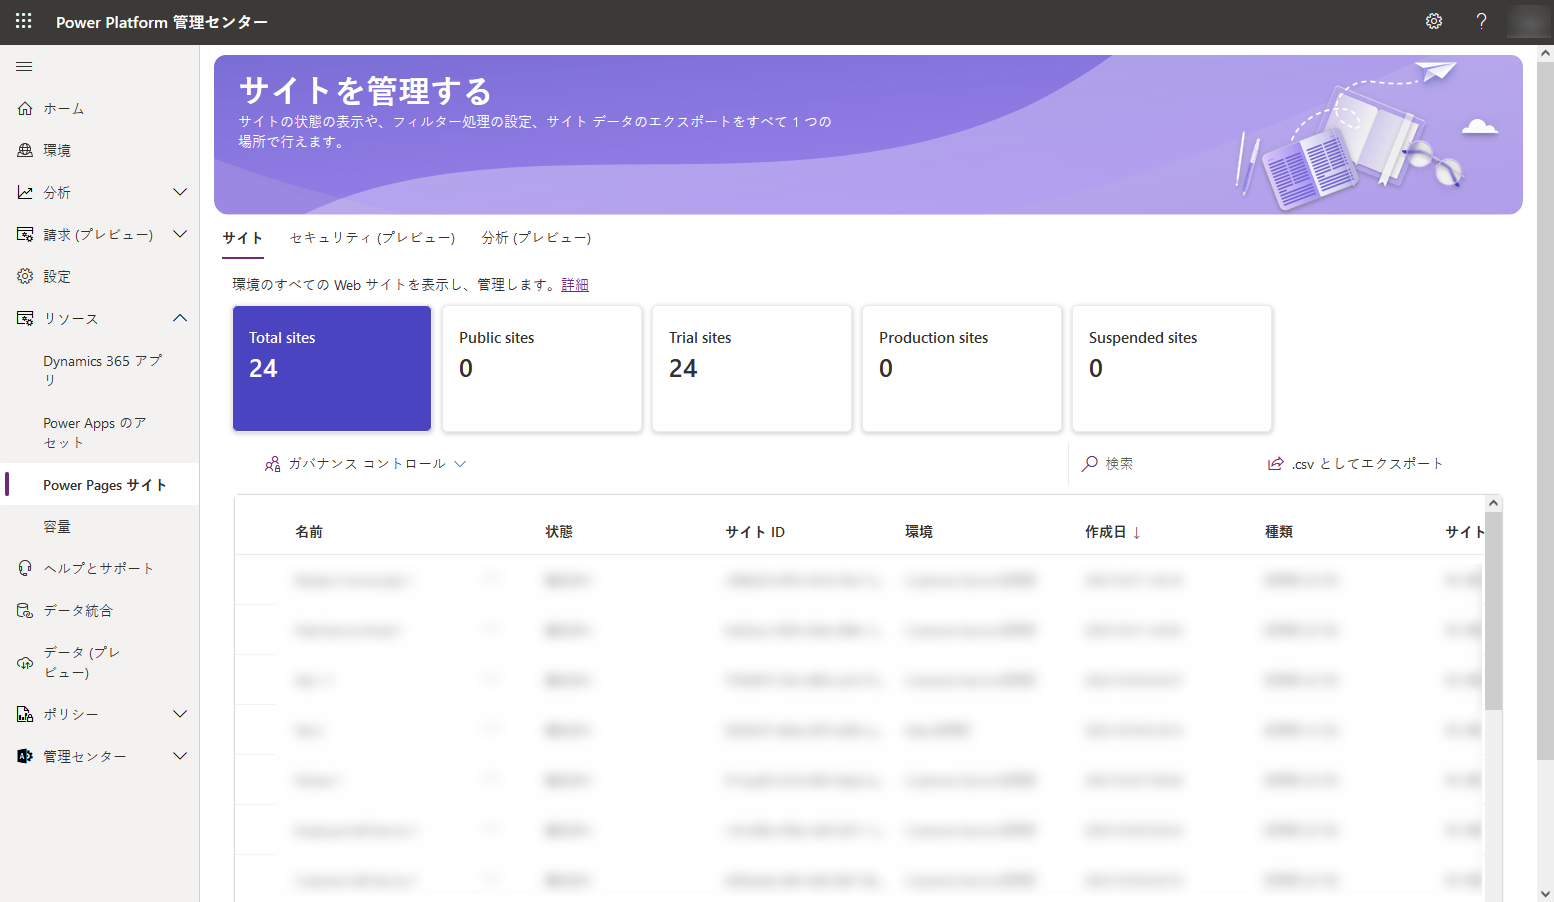Open settings gear in top bar
This screenshot has height=902, width=1554.
[1434, 21]
